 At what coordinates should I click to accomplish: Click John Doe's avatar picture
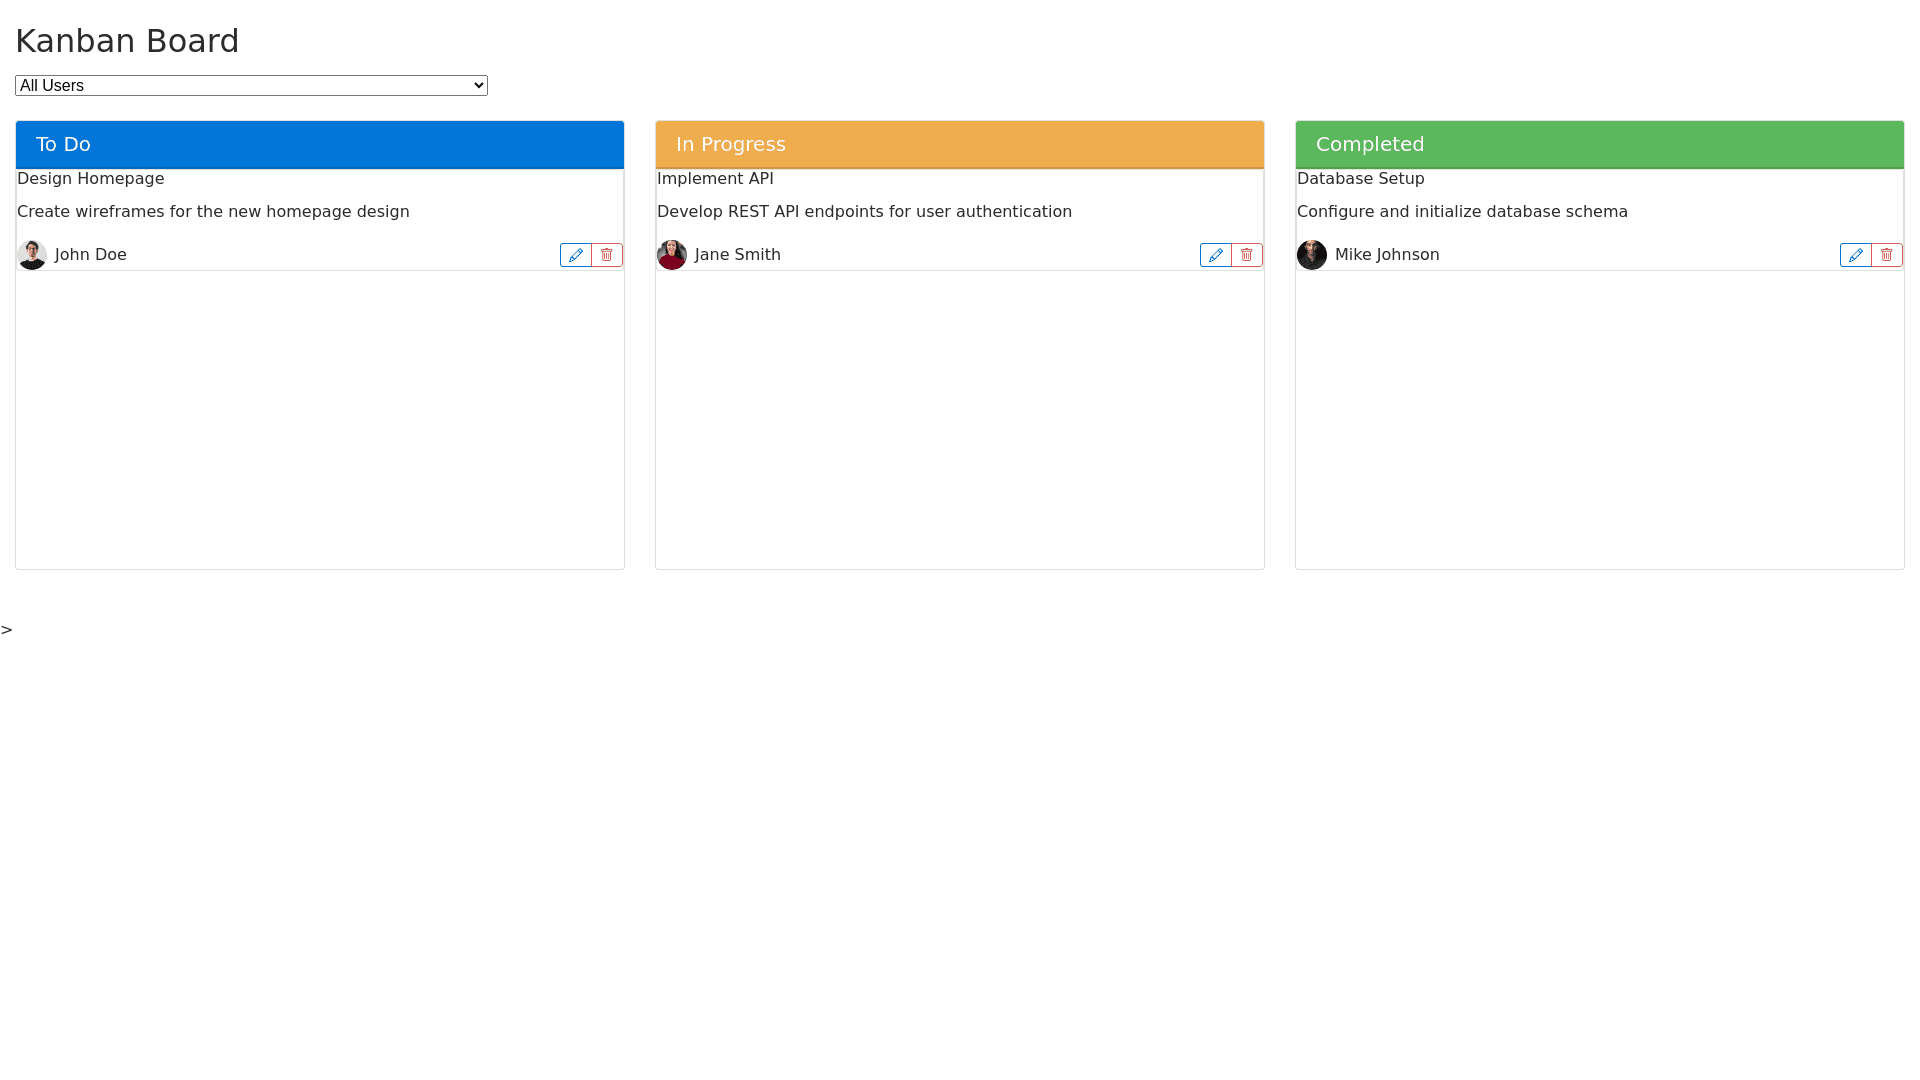(x=32, y=255)
